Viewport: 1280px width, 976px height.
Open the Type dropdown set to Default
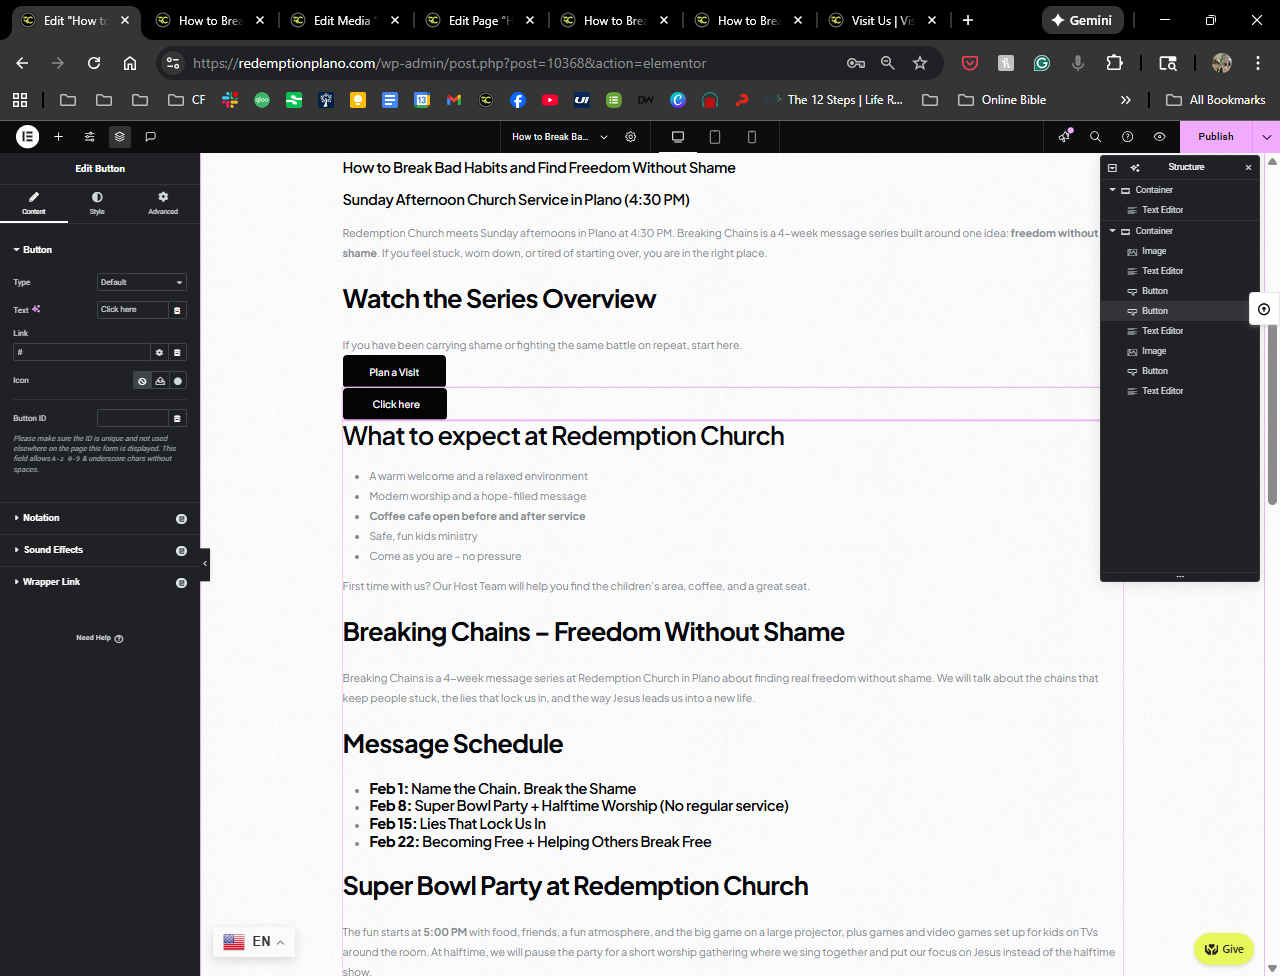(141, 282)
